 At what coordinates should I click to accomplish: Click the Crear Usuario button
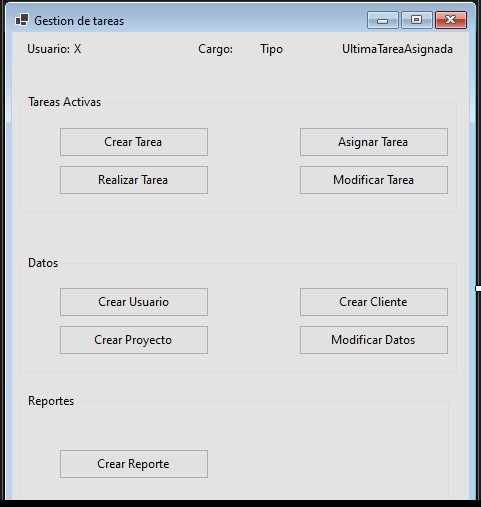point(134,302)
